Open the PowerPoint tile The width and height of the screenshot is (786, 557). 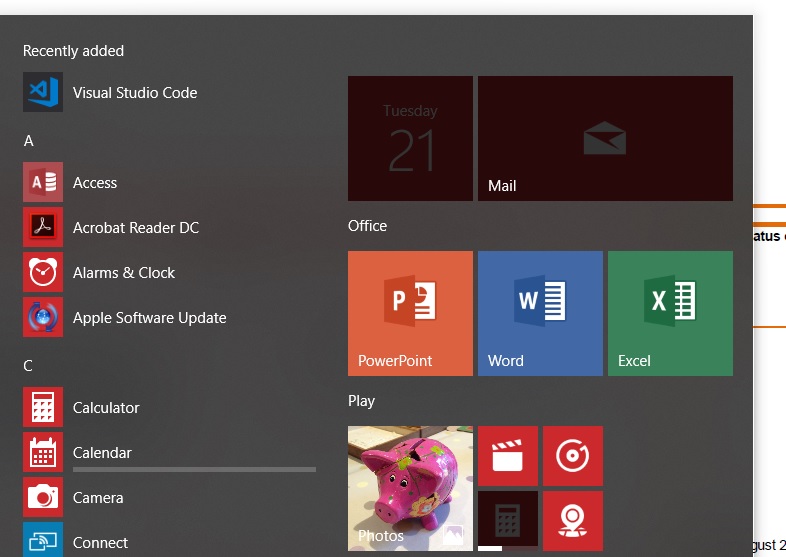pyautogui.click(x=410, y=313)
